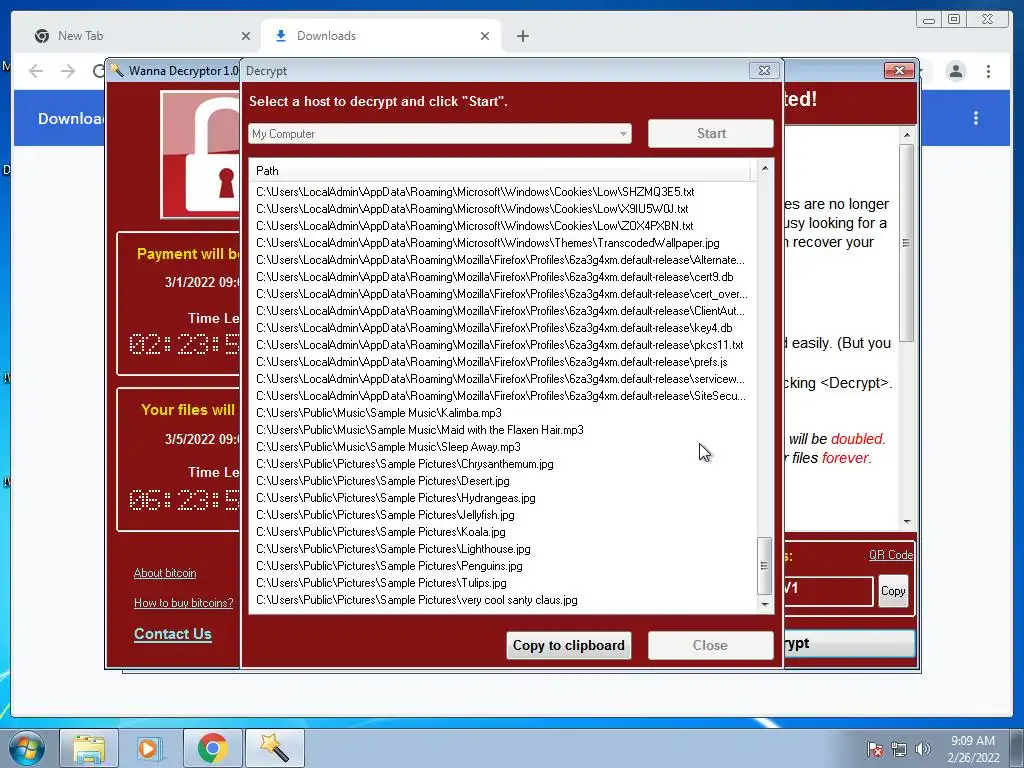Screen dimensions: 1024x768
Task: Copy the bitcoin address with Copy button
Action: (893, 591)
